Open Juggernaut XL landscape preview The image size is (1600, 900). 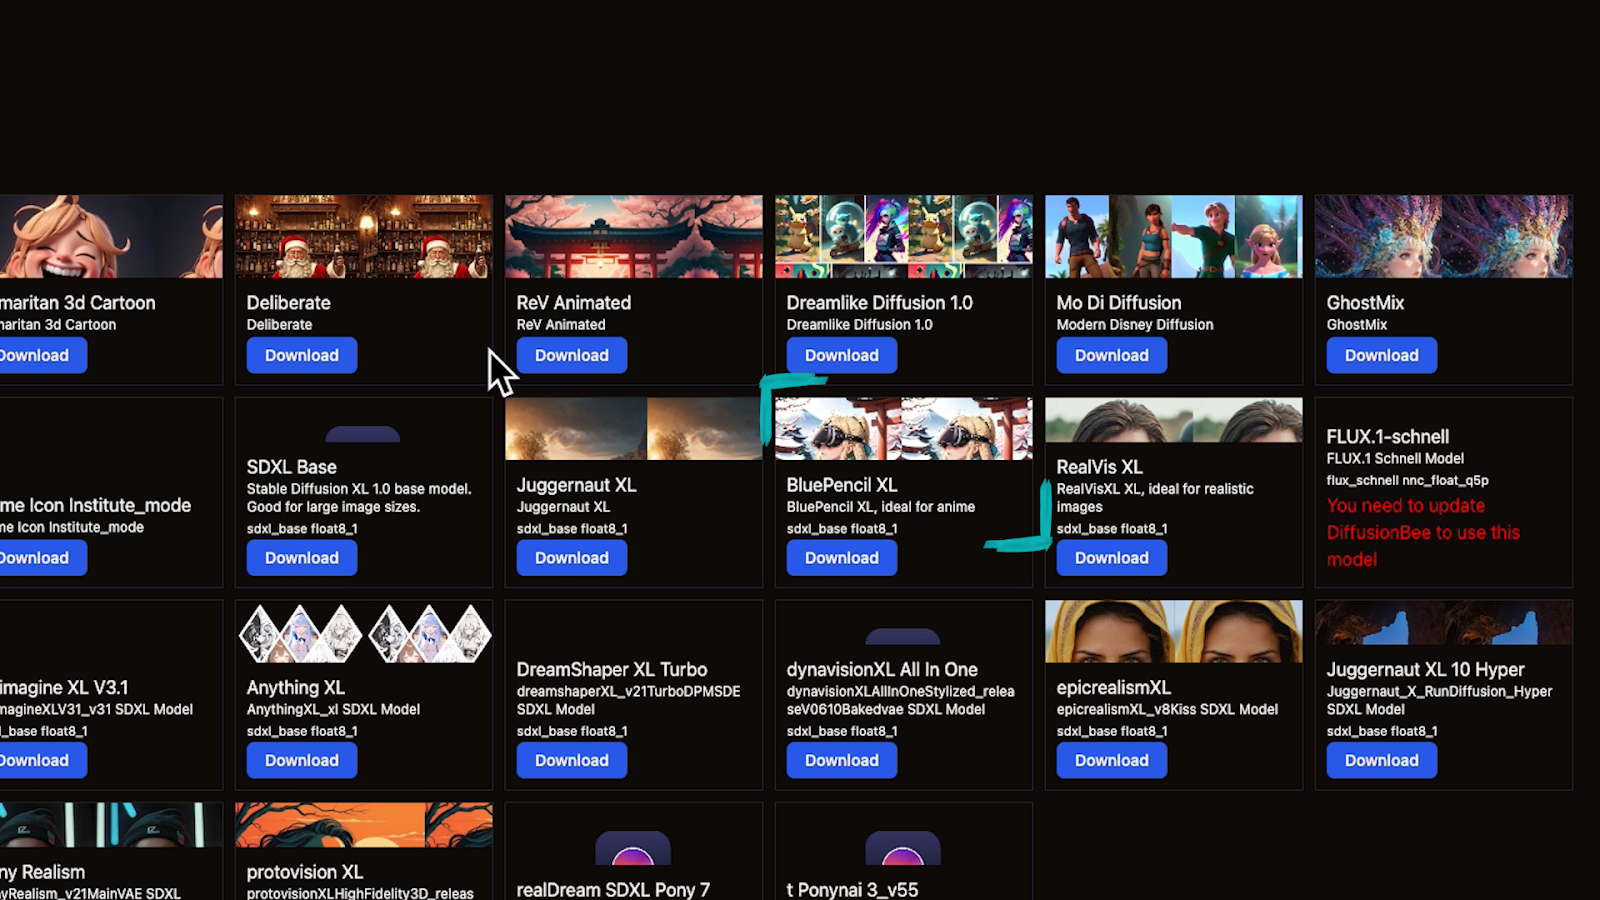coord(634,429)
